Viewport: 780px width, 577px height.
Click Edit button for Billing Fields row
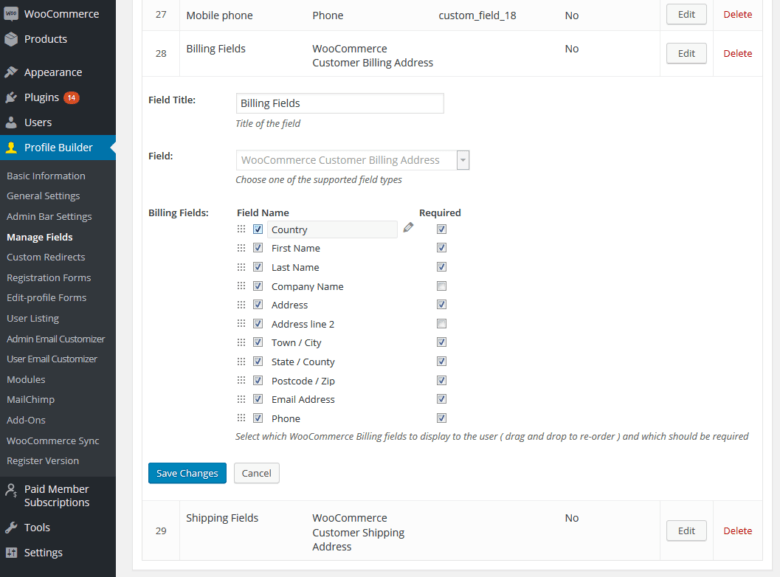point(686,53)
